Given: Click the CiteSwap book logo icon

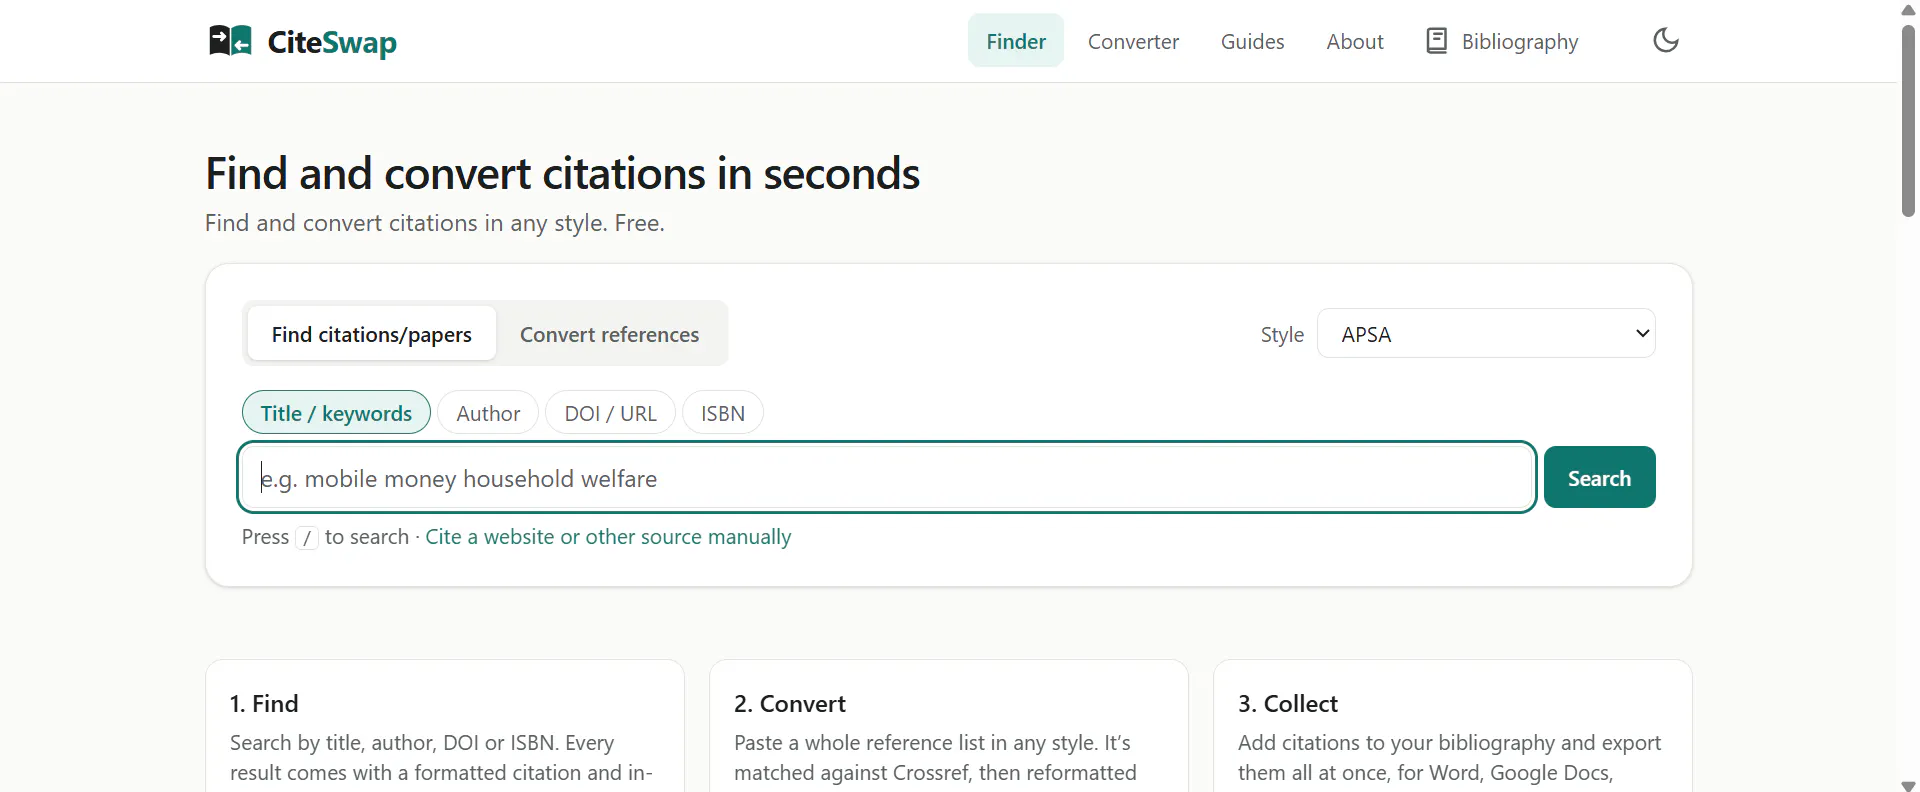Looking at the screenshot, I should (230, 41).
